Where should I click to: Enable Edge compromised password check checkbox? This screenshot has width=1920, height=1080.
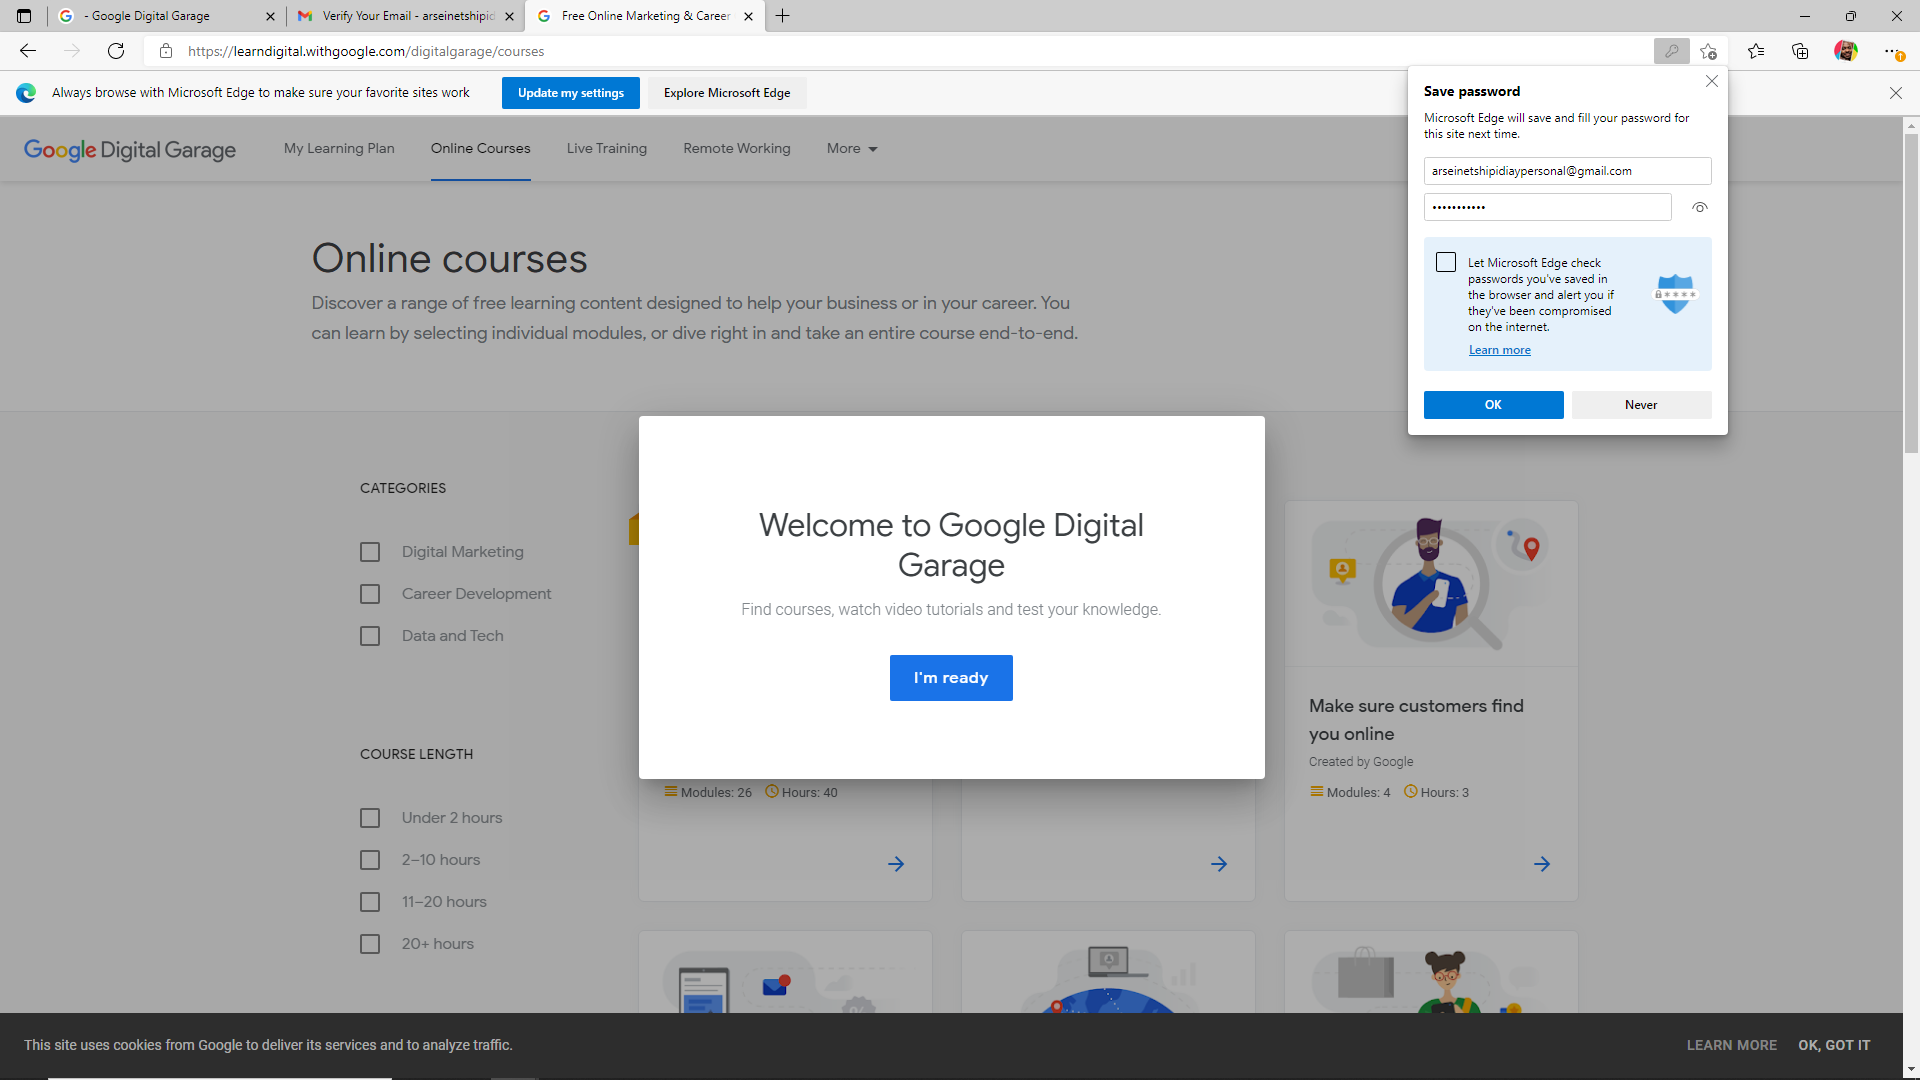tap(1446, 262)
